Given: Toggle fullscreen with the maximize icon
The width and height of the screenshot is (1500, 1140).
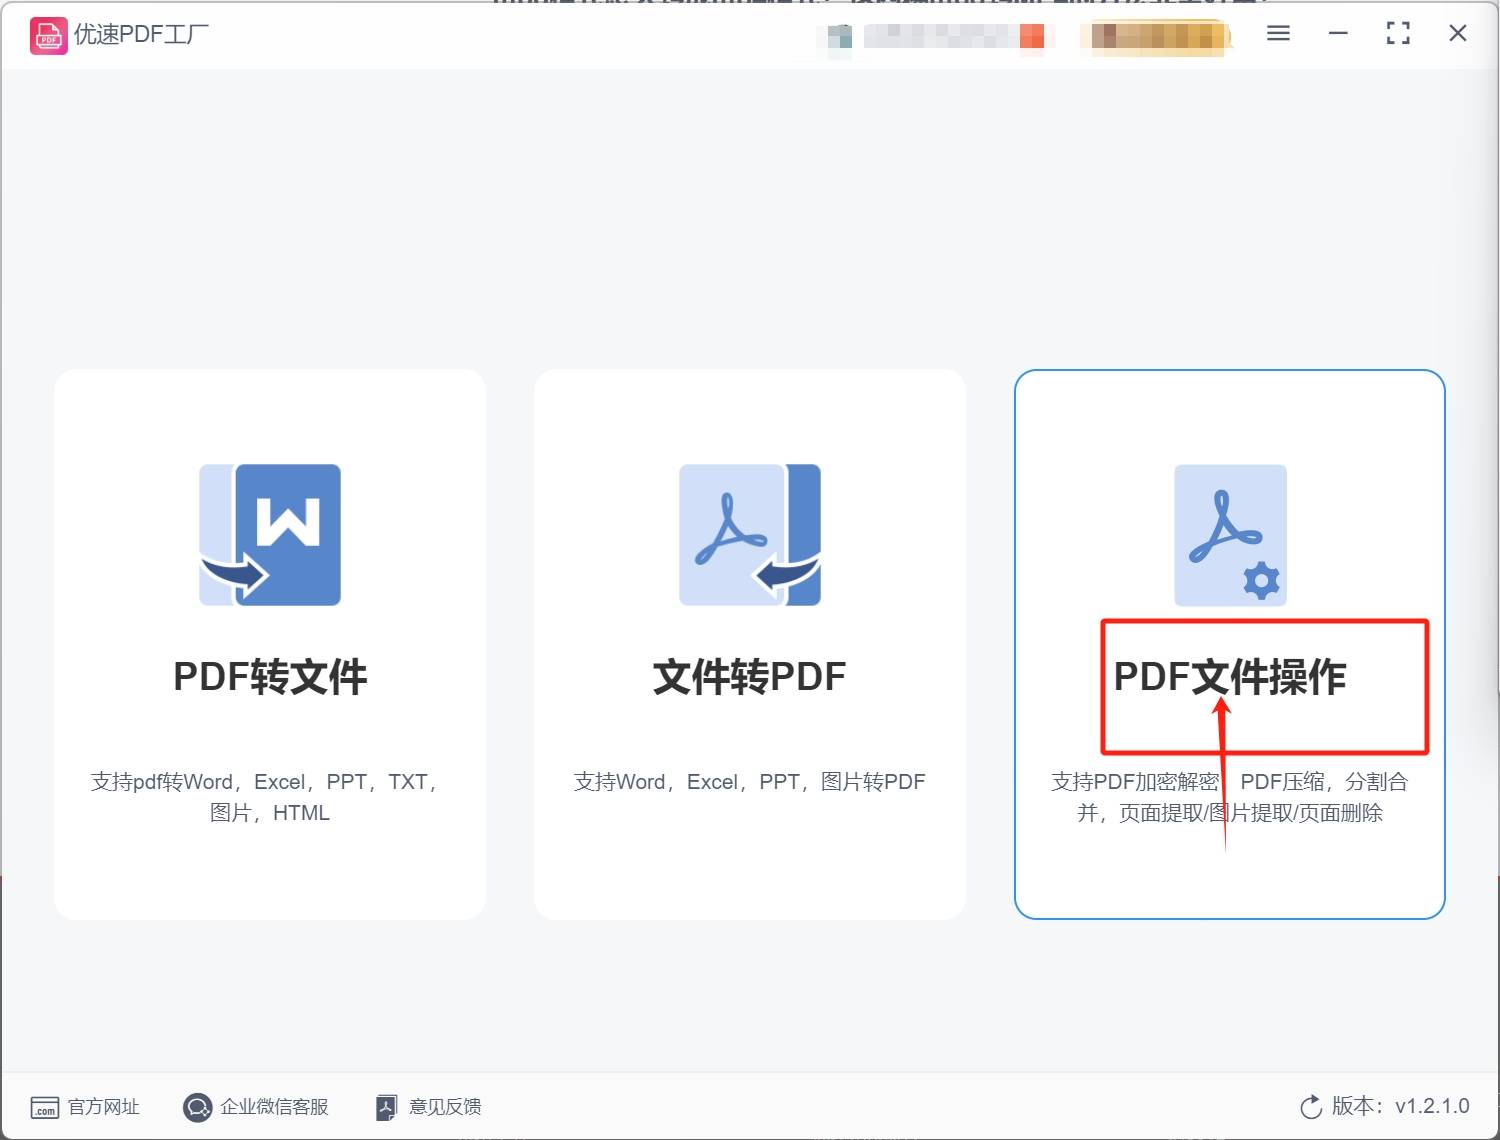Looking at the screenshot, I should [x=1398, y=34].
